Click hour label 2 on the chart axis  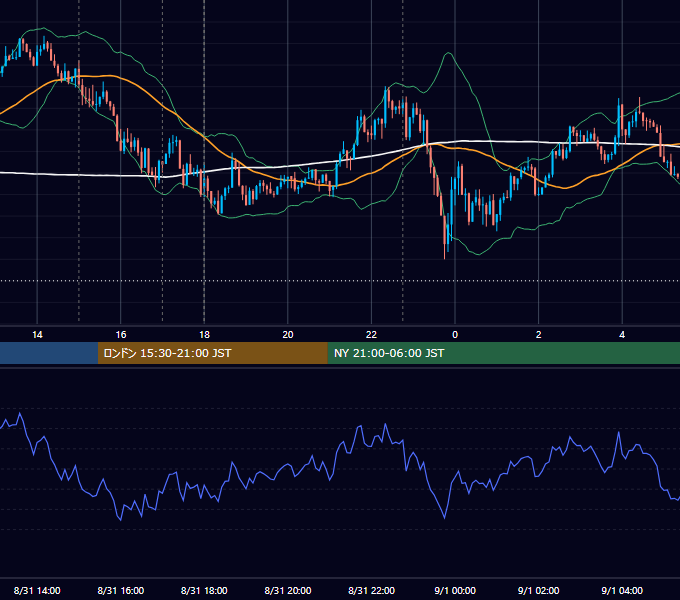point(539,335)
